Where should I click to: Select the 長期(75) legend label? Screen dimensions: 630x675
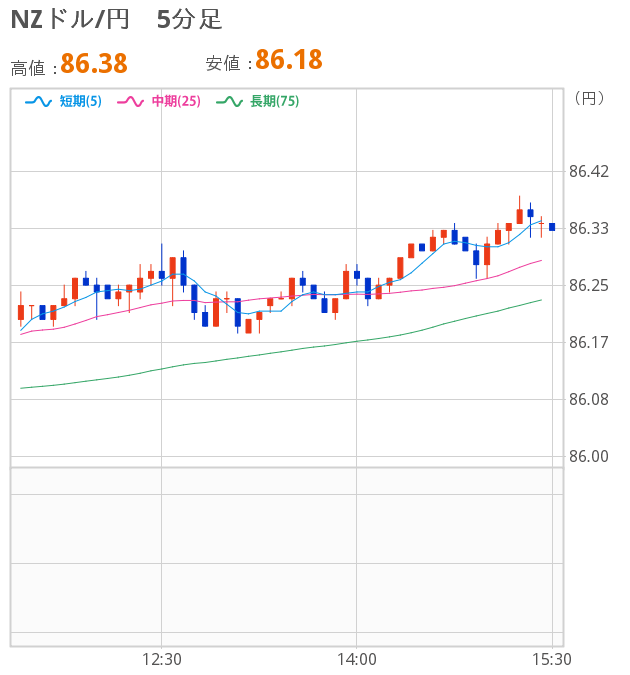tap(275, 101)
